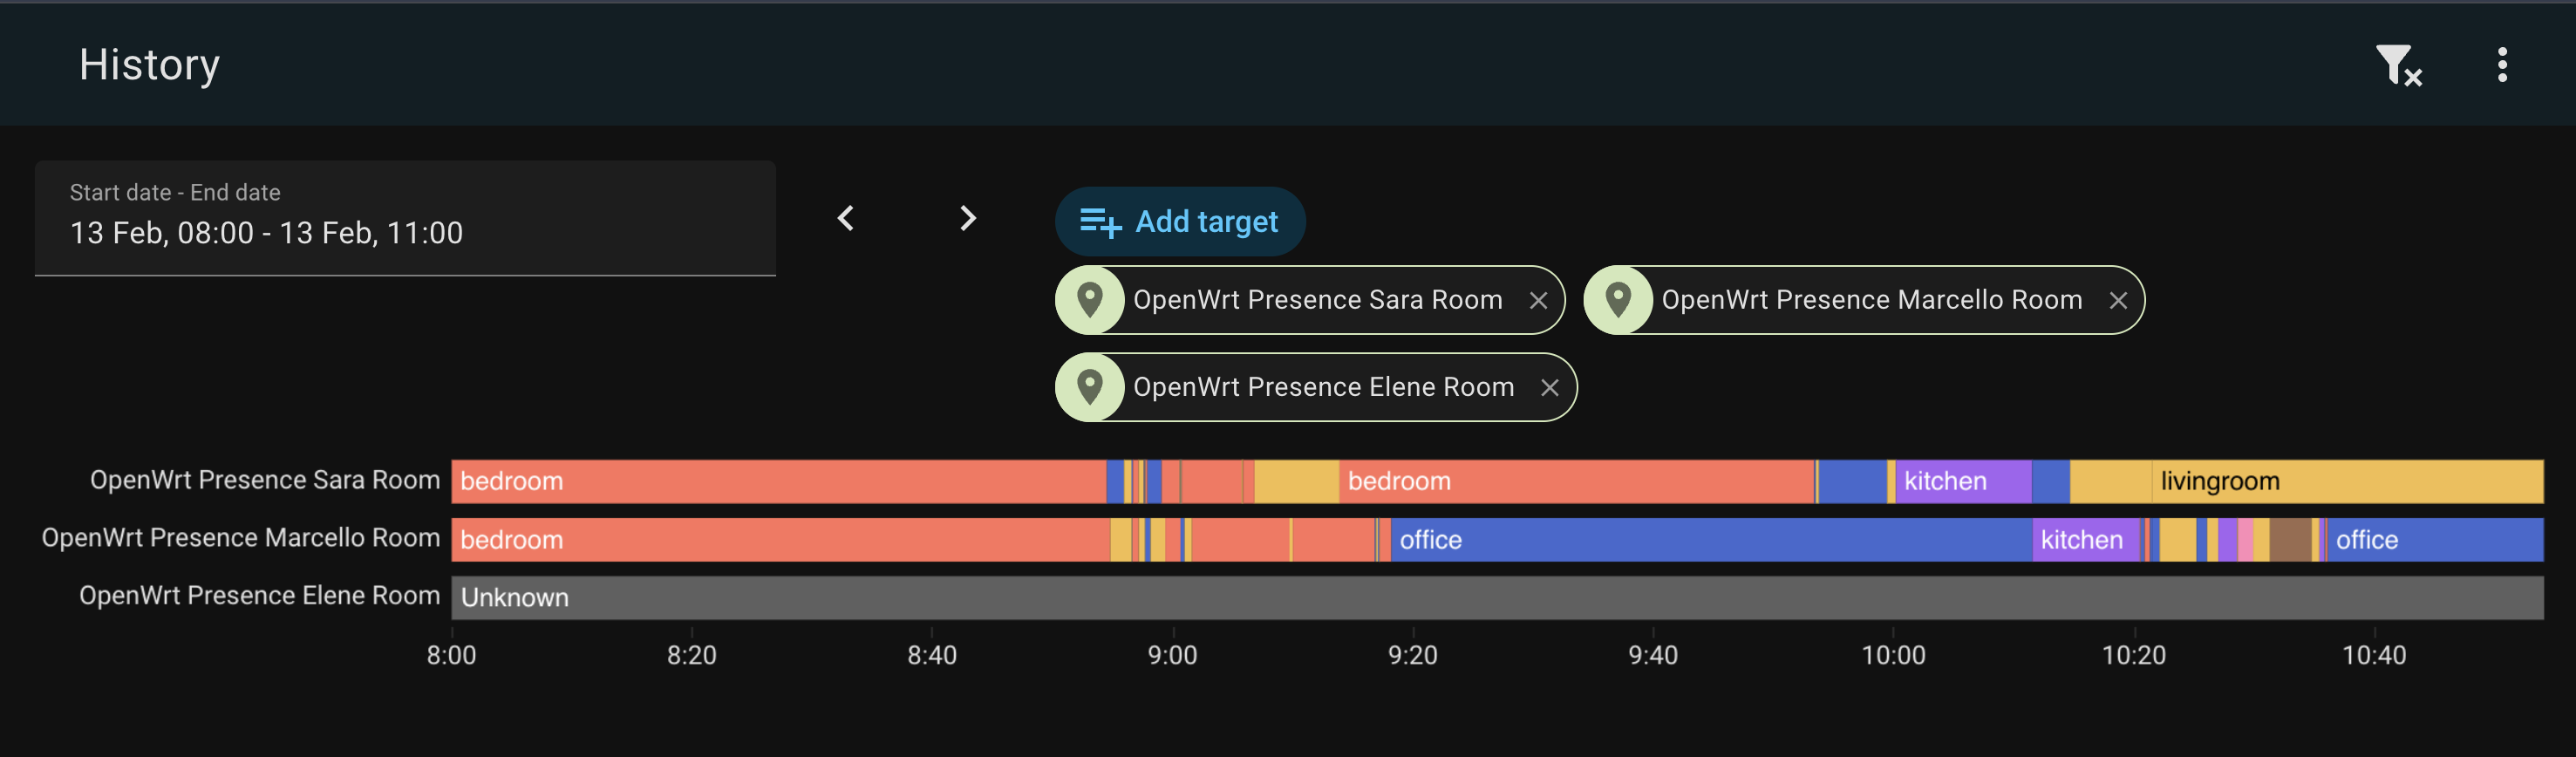
Task: Click the 13 Feb date range text
Action: tap(266, 232)
